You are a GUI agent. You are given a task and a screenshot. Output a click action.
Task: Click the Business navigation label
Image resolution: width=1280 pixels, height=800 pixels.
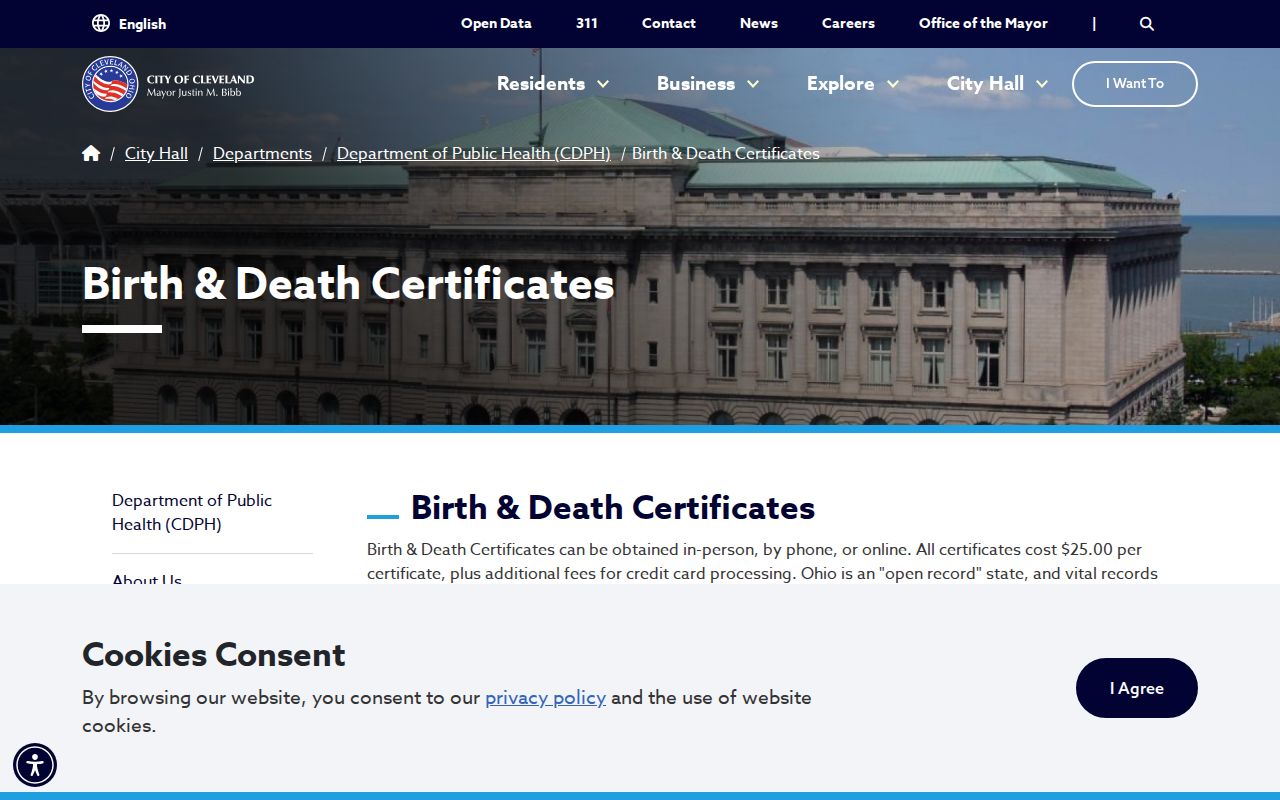coord(696,84)
